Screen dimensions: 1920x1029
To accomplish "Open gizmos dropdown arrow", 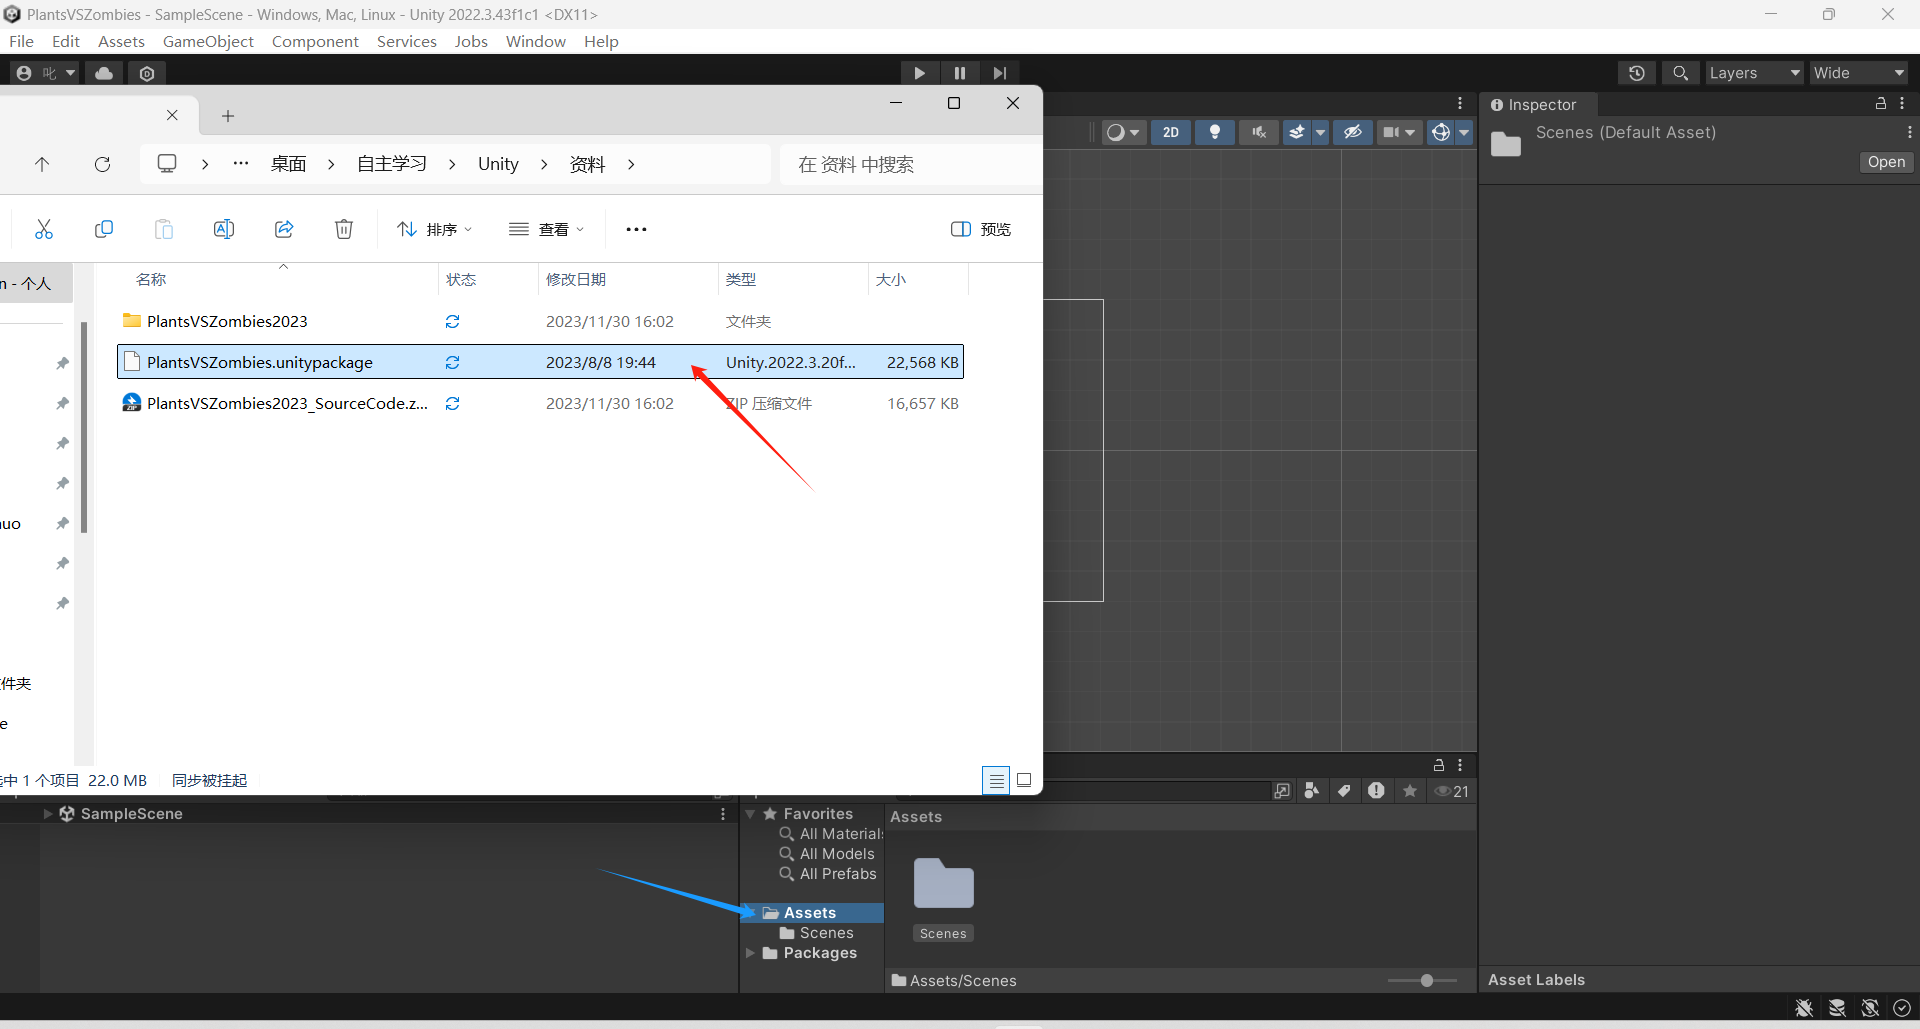I will (1464, 132).
